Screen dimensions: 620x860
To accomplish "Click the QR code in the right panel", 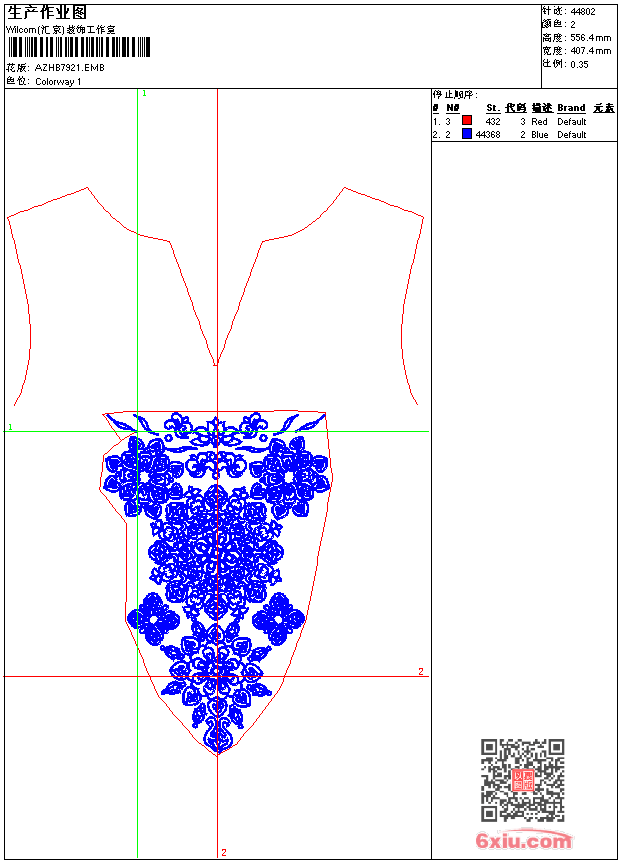I will (523, 779).
